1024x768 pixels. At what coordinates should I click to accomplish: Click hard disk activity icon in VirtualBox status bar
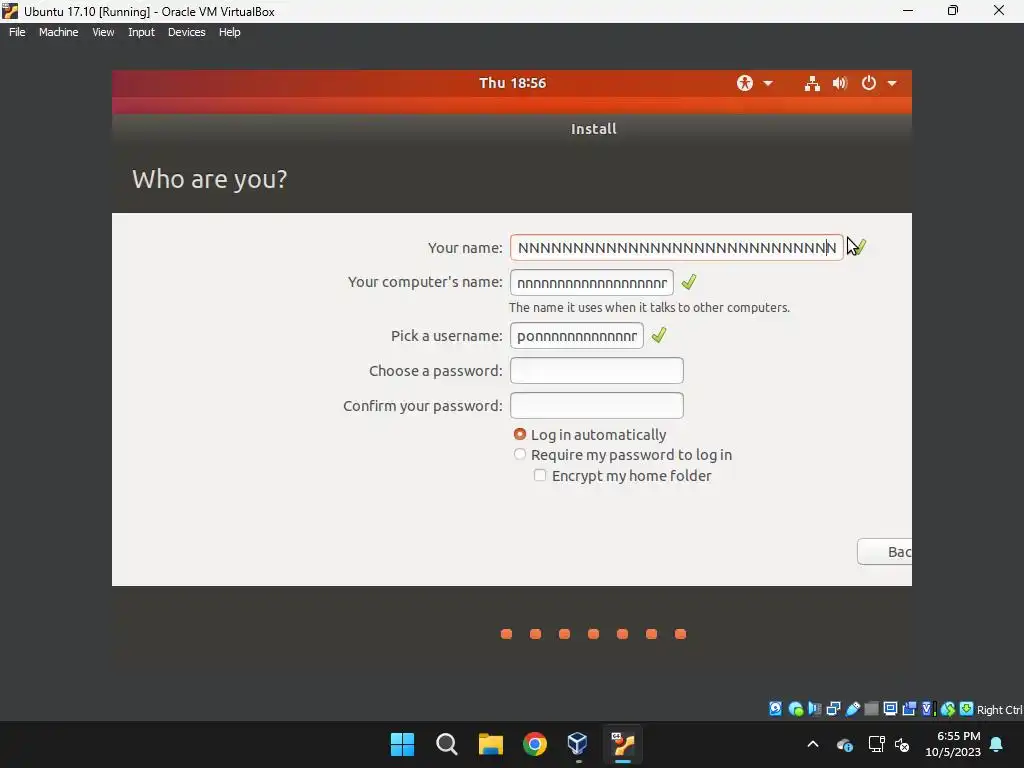point(775,709)
